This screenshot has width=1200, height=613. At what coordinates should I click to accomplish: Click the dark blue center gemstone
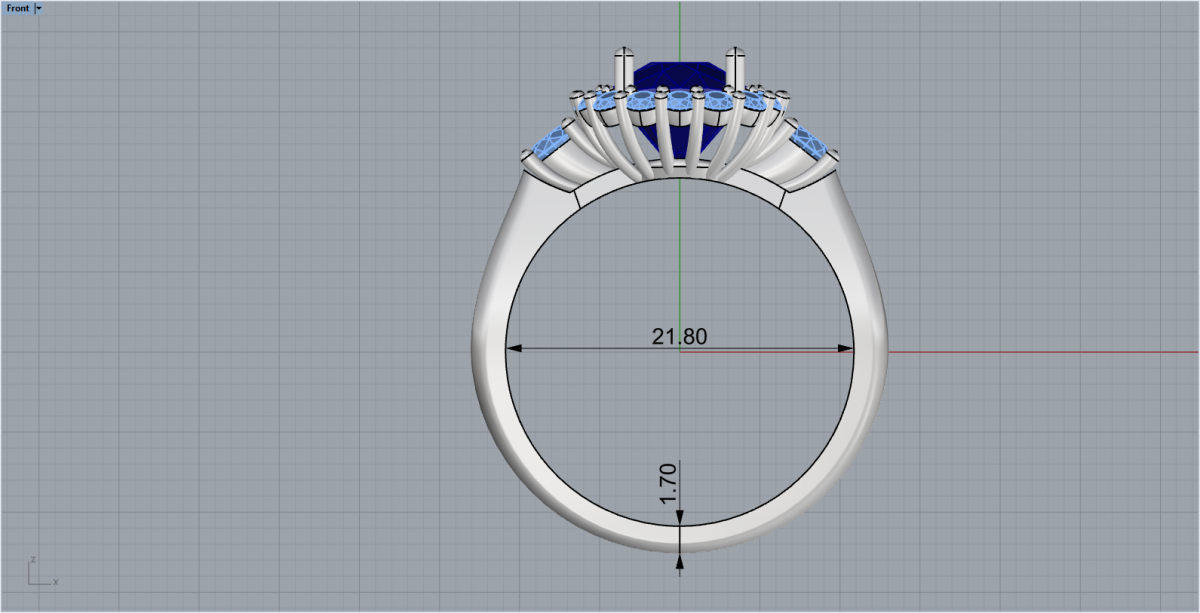pos(679,75)
